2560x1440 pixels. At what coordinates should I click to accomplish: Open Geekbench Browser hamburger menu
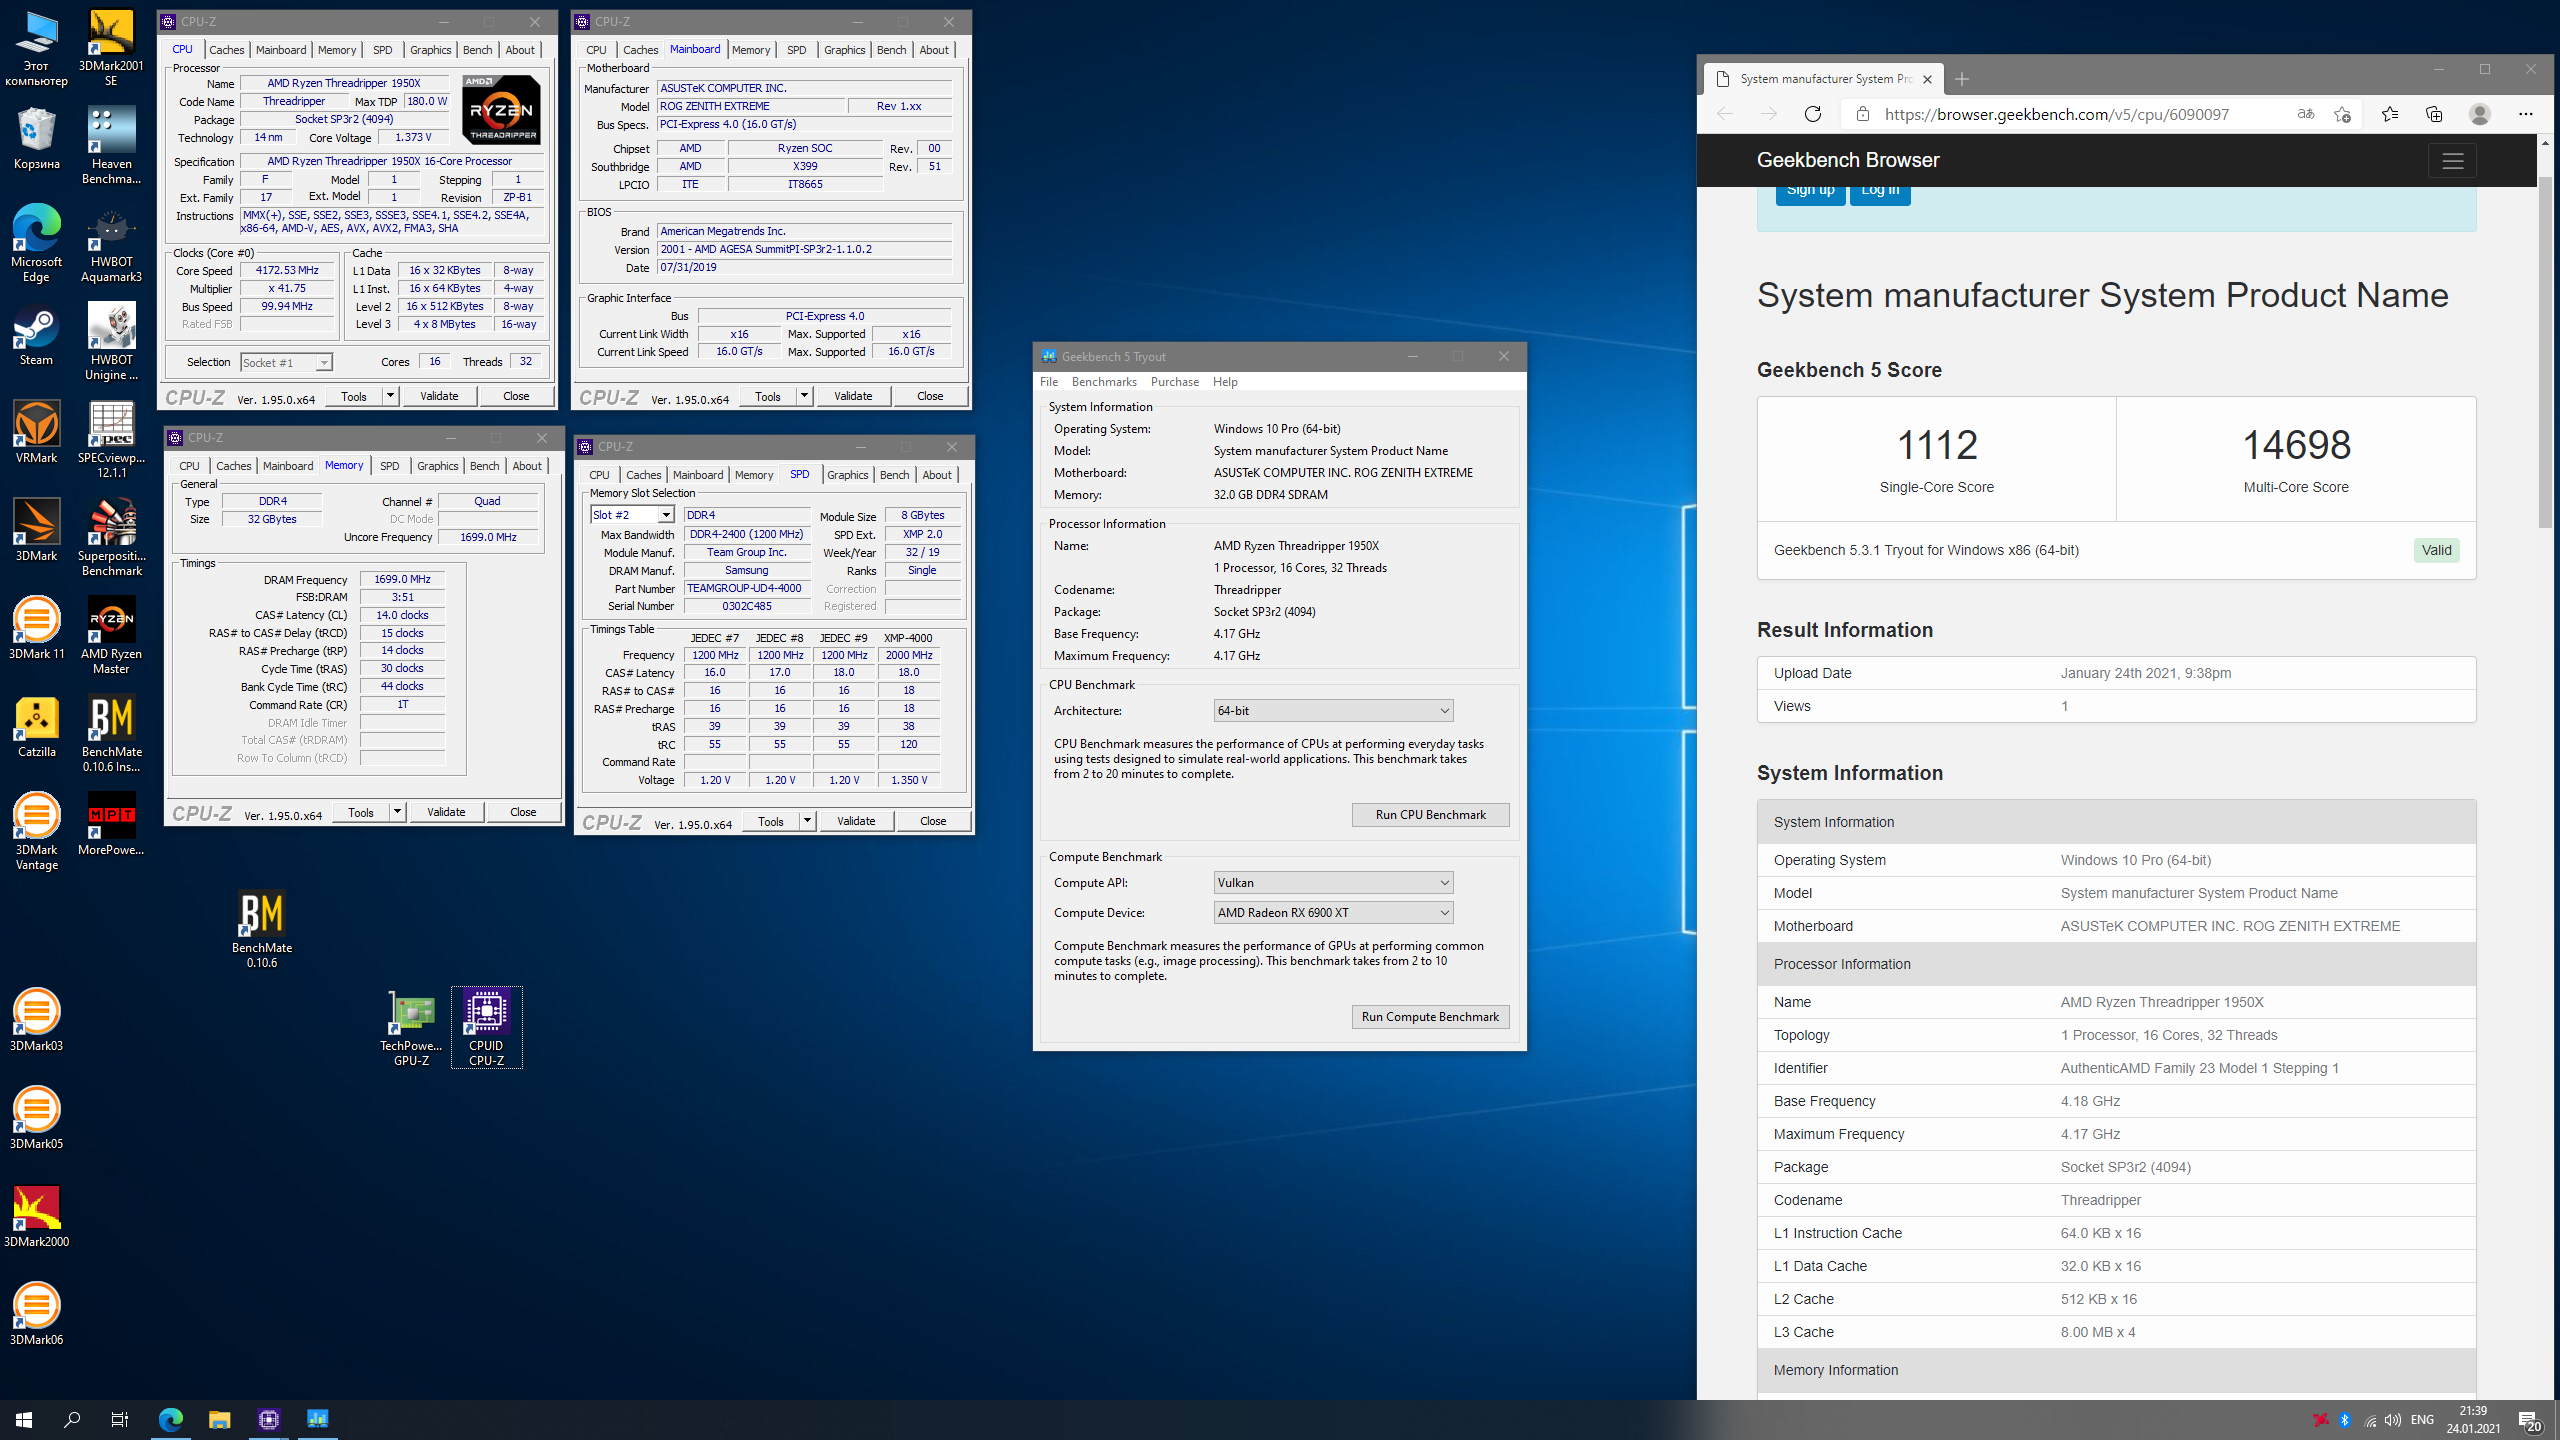point(2452,161)
